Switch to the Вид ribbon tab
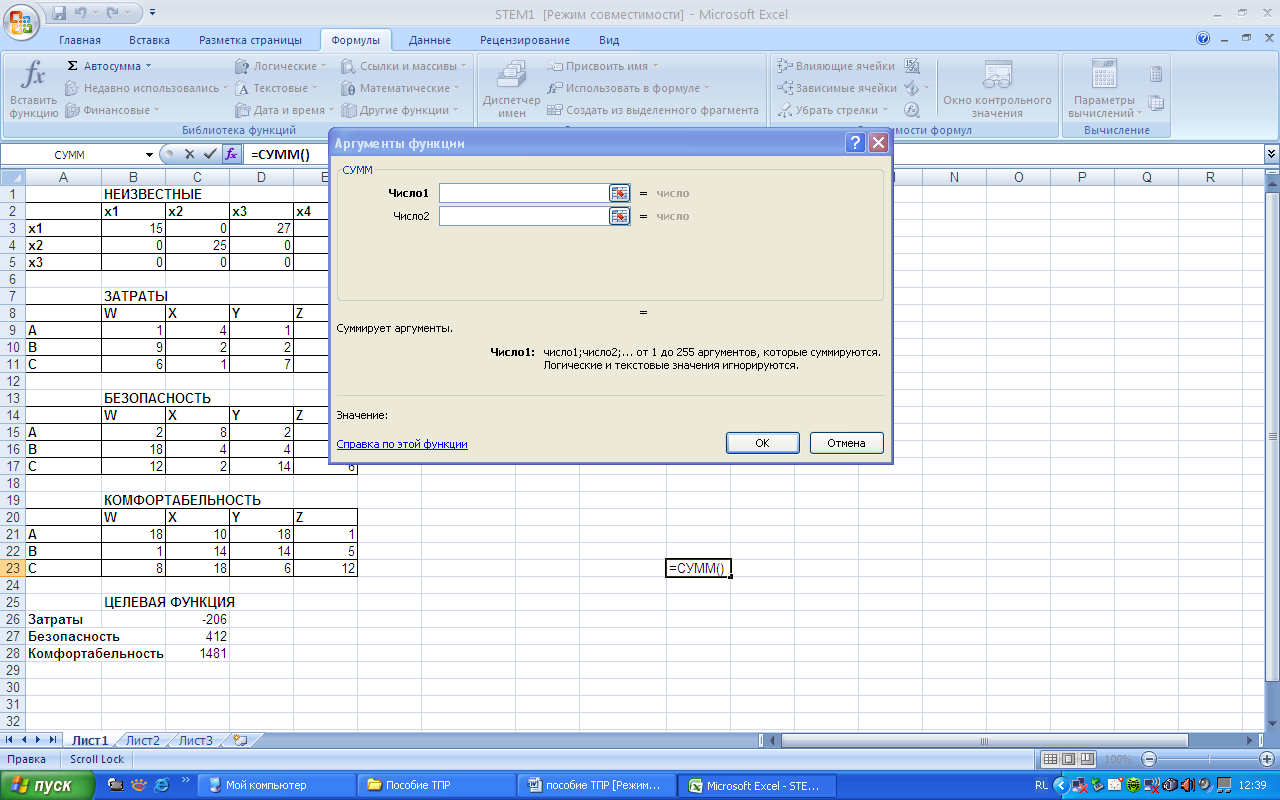 [609, 40]
